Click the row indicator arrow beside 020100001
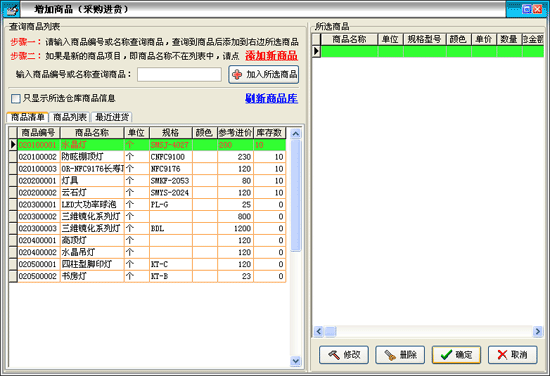This screenshot has height=376, width=550. (13, 145)
